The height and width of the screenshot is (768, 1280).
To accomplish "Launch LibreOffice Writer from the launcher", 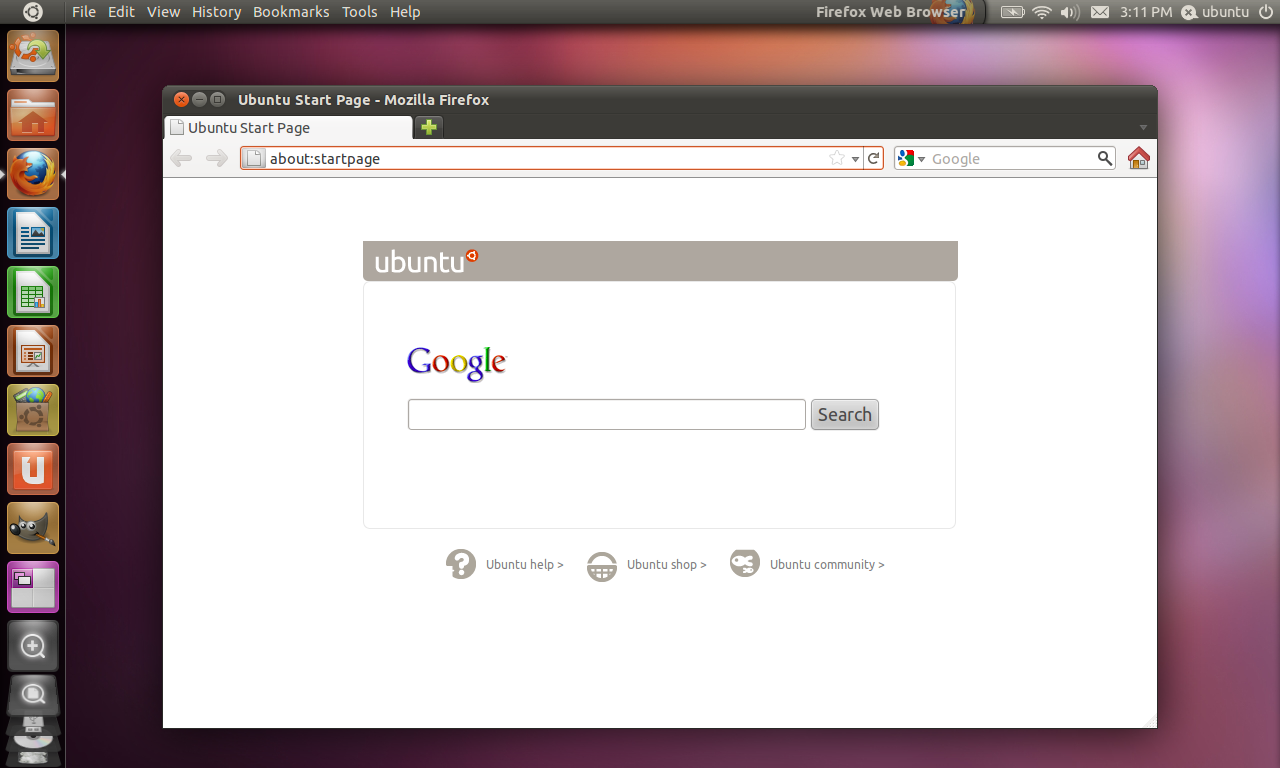I will click(33, 234).
